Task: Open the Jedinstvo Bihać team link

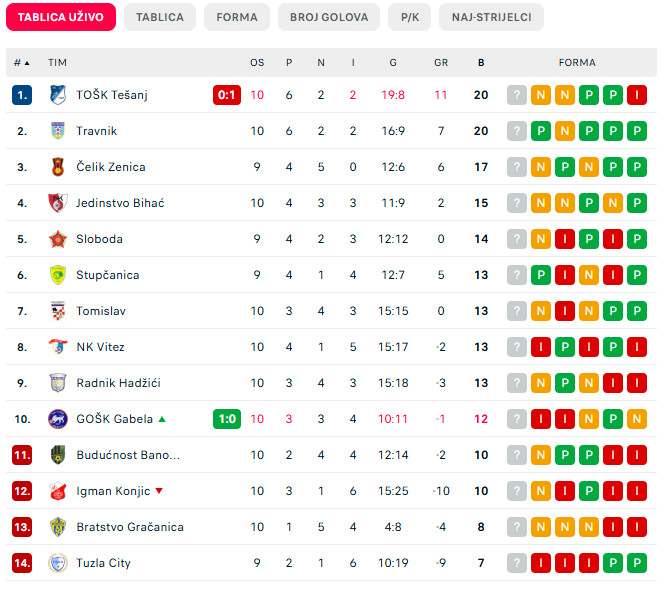Action: point(120,203)
